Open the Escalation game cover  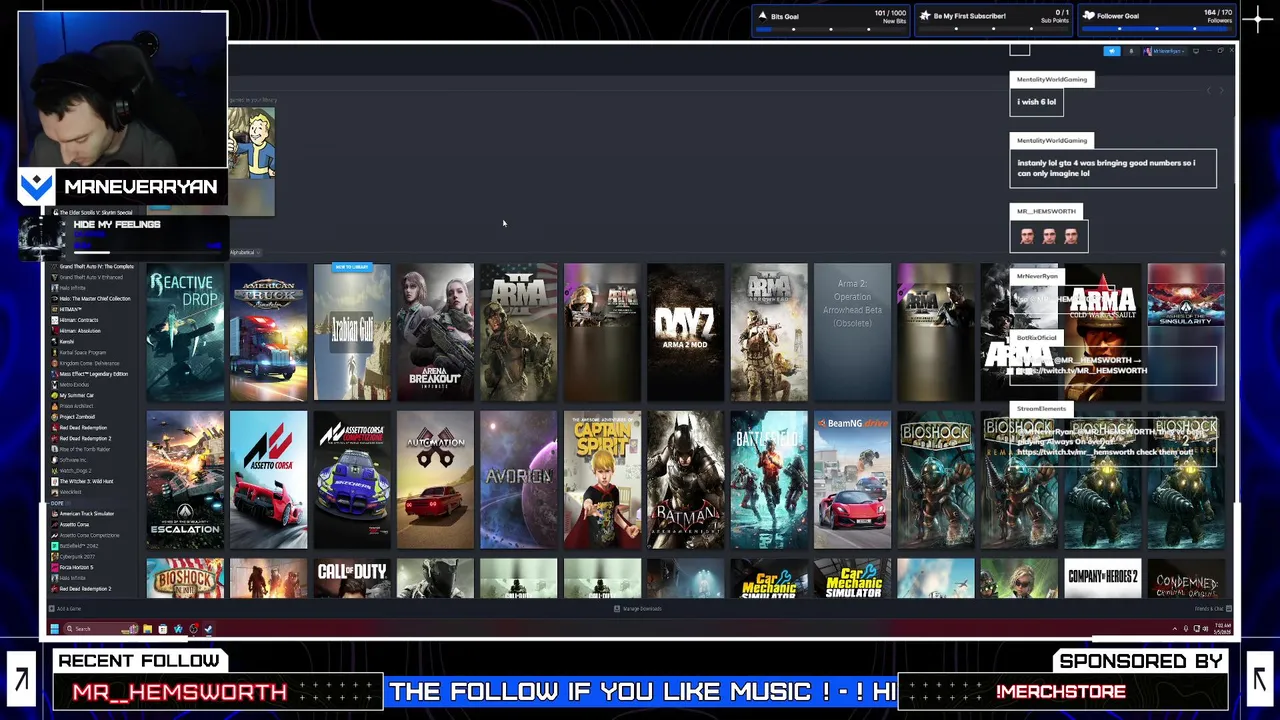click(185, 480)
